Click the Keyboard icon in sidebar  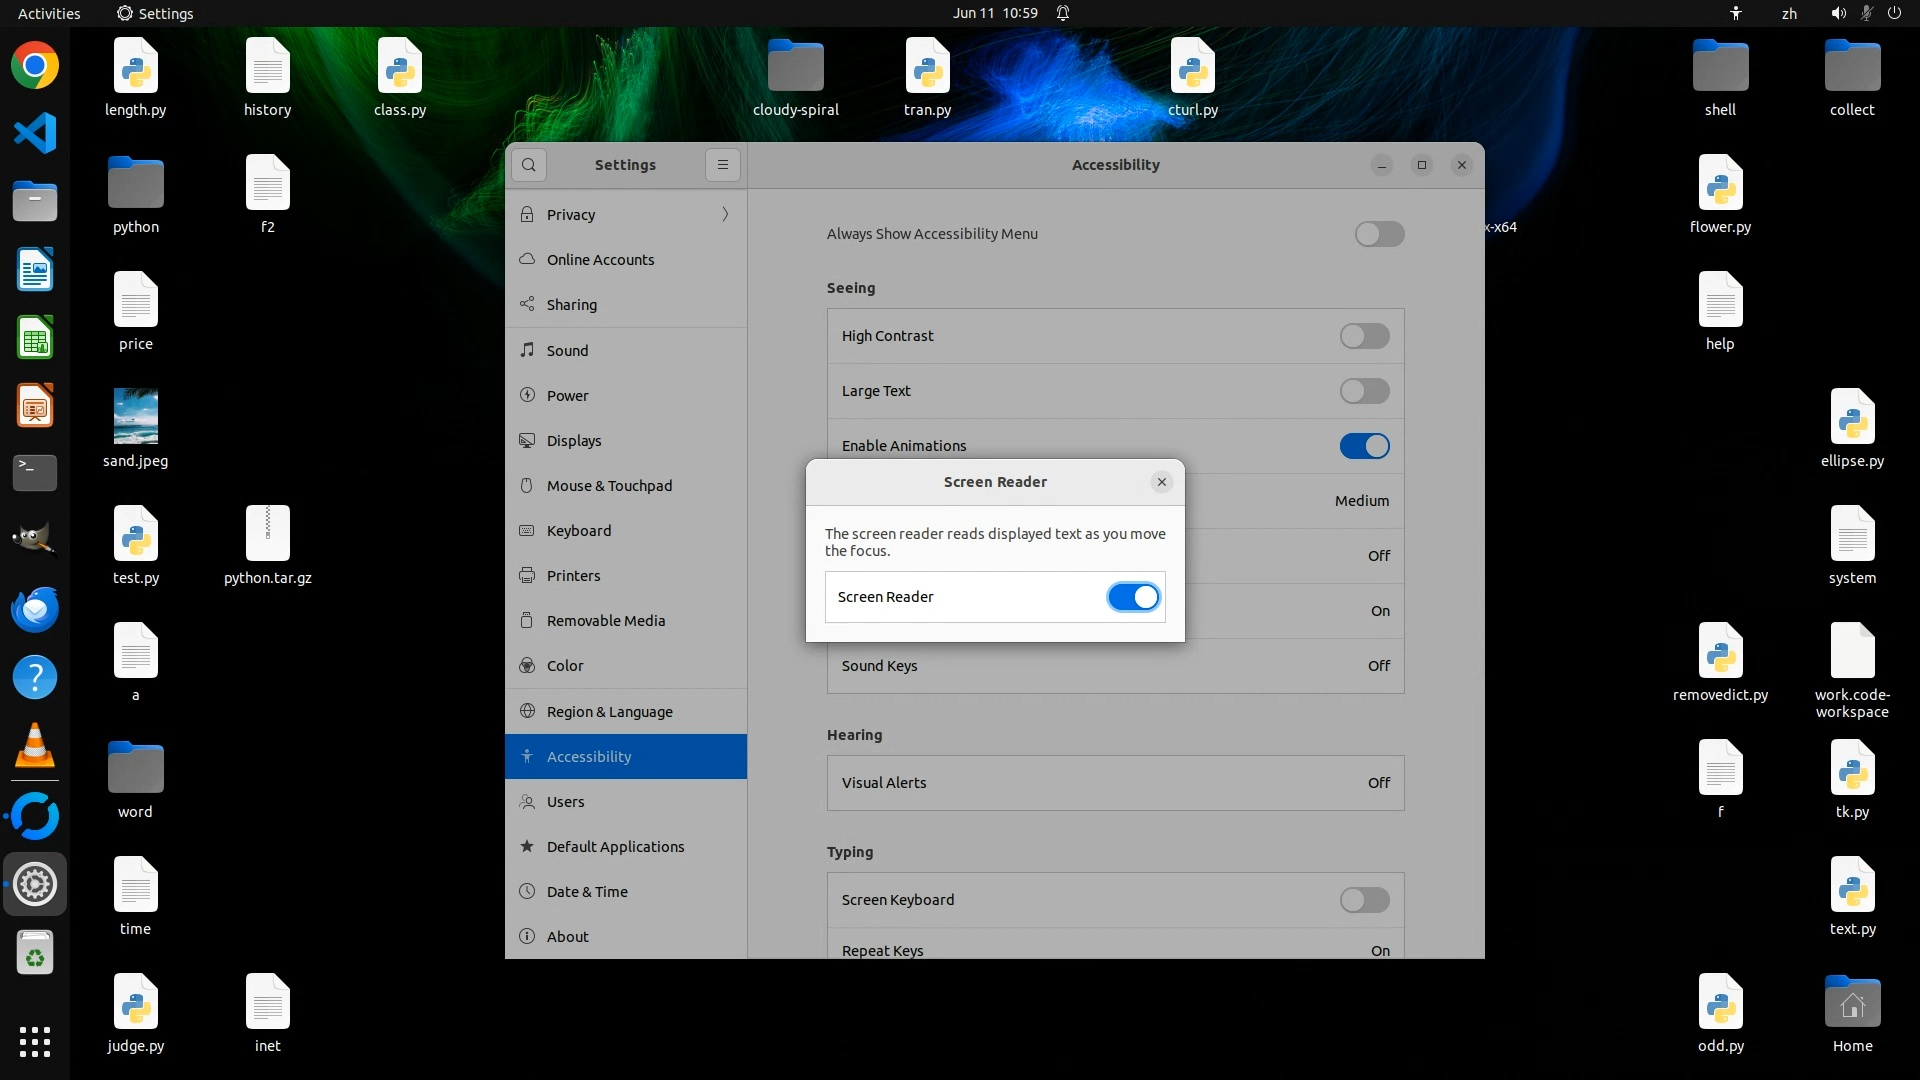pyautogui.click(x=527, y=531)
